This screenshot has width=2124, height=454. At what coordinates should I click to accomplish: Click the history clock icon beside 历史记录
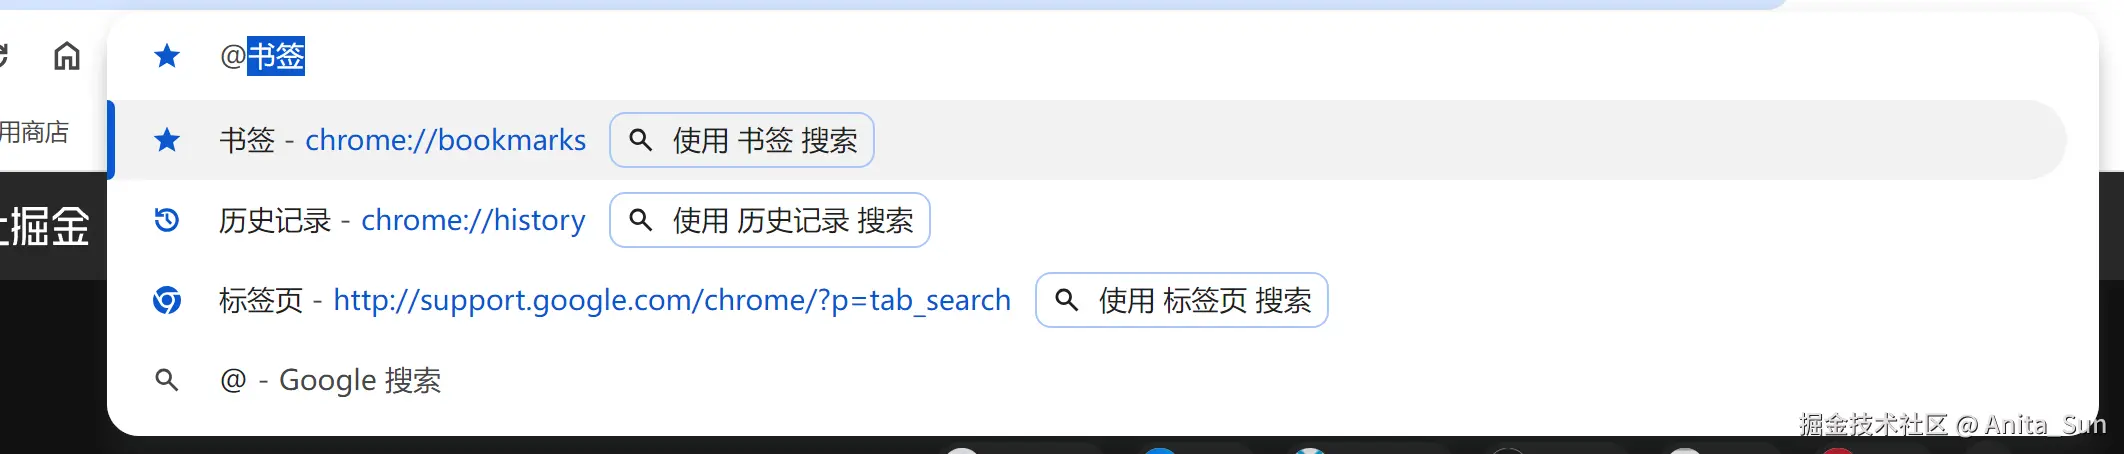(167, 220)
